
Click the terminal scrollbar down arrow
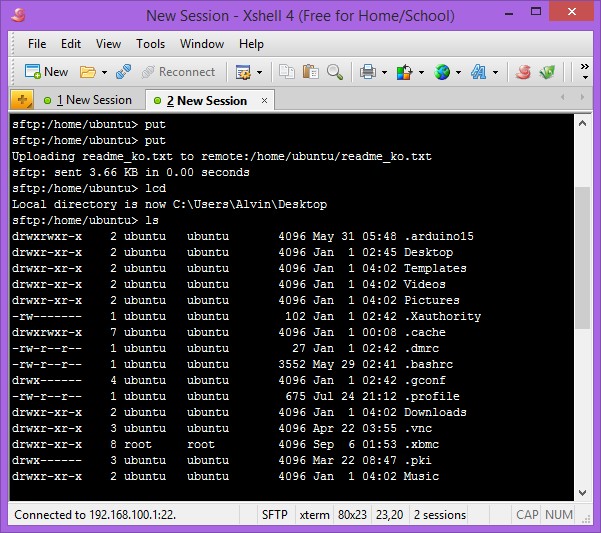click(x=583, y=492)
